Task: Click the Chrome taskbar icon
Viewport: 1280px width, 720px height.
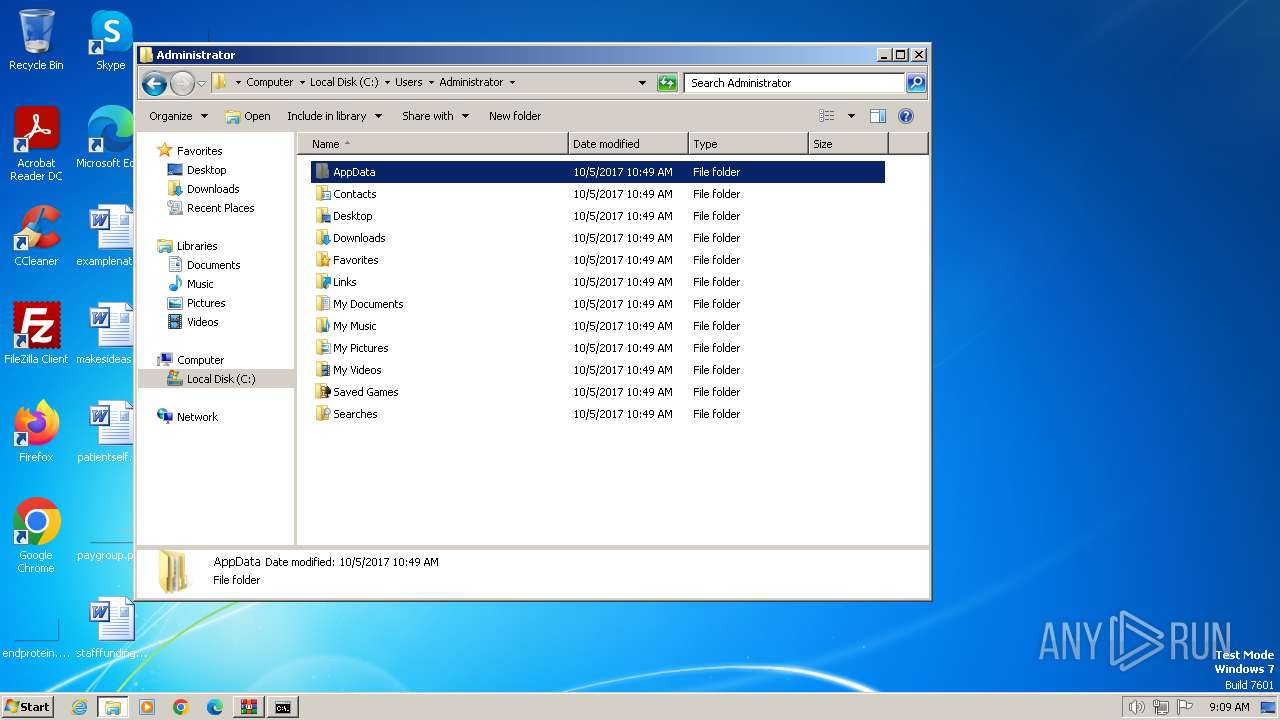Action: pos(181,707)
